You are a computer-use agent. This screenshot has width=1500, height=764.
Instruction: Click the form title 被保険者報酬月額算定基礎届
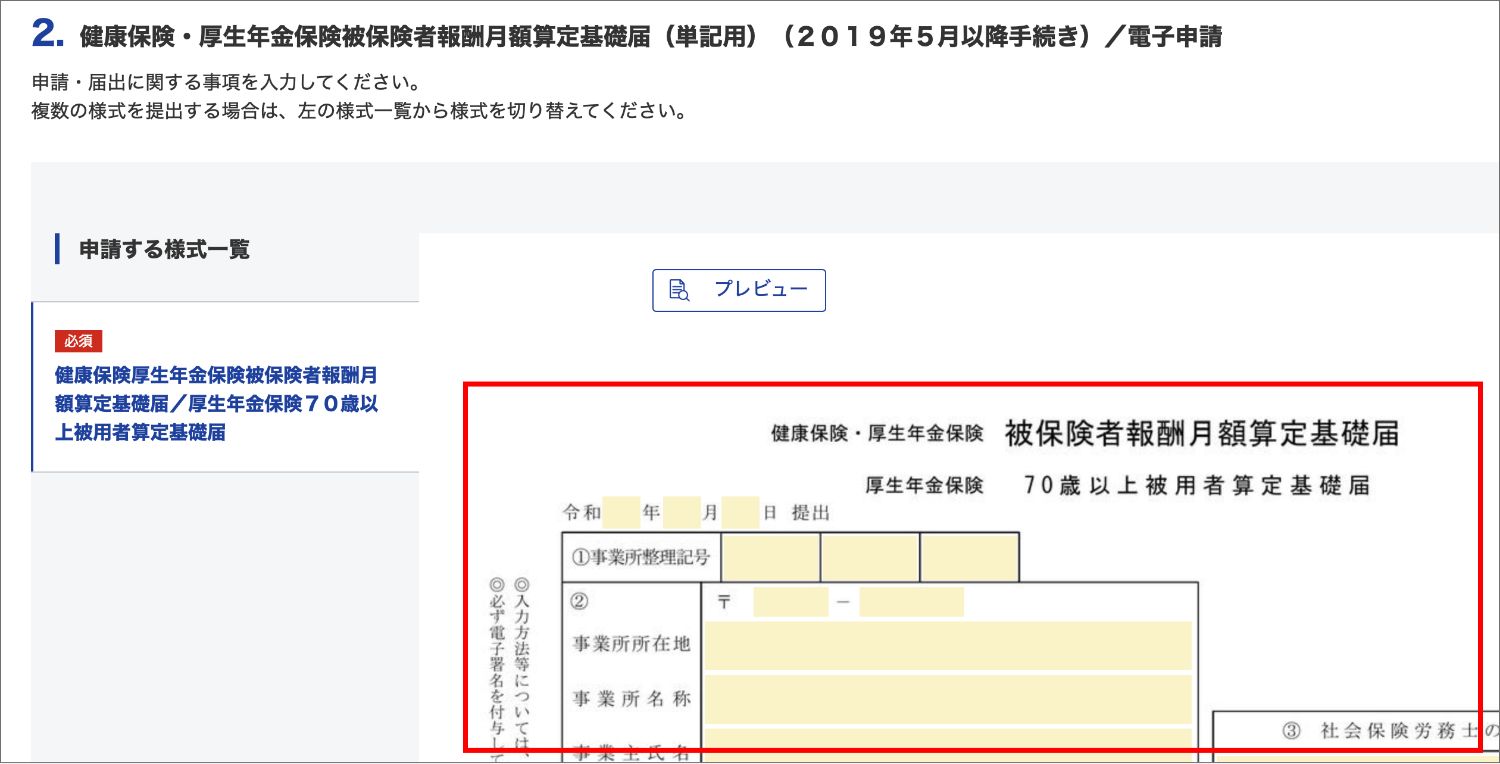click(x=1202, y=433)
